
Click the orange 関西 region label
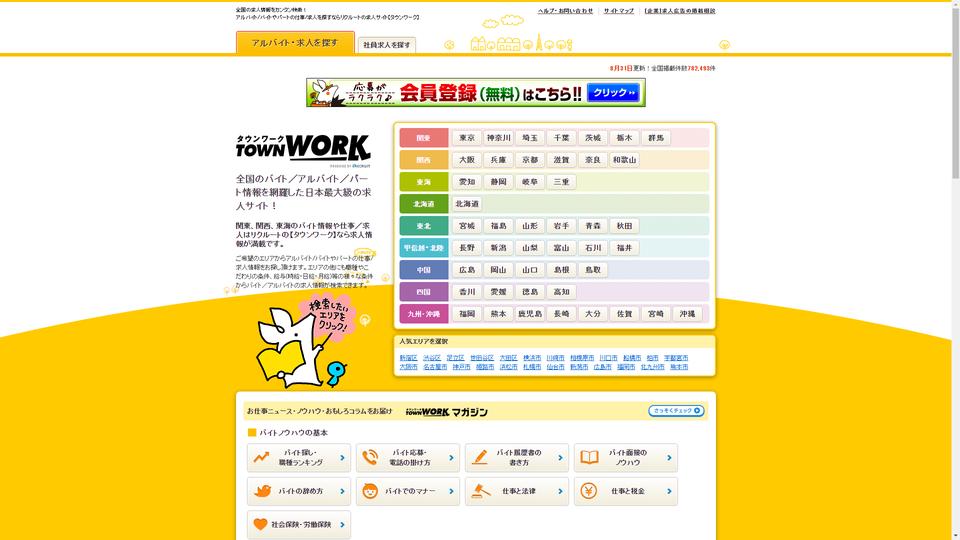pos(424,160)
